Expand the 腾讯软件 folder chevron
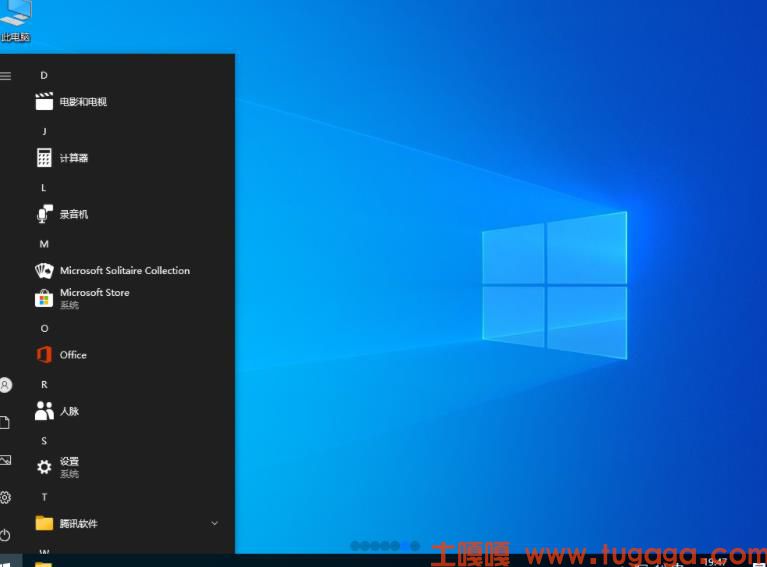 (214, 523)
